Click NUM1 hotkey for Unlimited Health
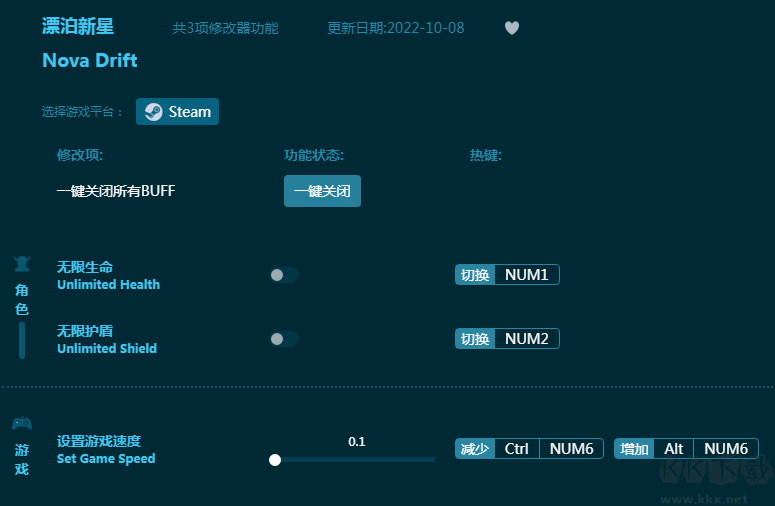The height and width of the screenshot is (506, 775). [x=526, y=275]
